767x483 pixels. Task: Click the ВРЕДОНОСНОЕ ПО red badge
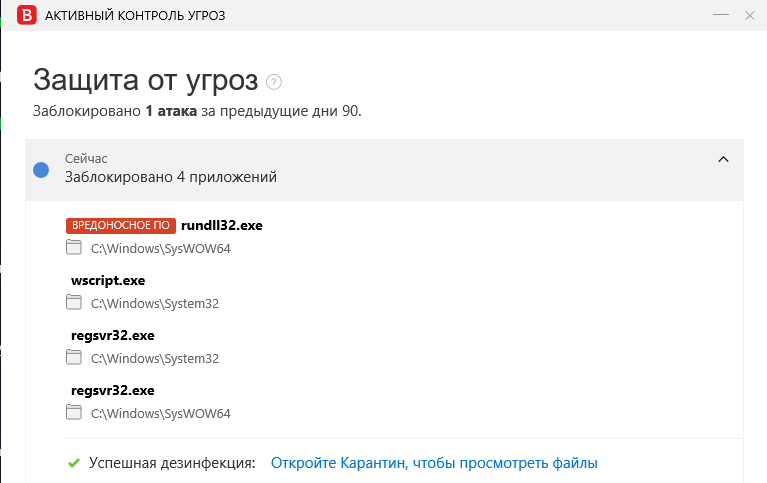click(121, 226)
